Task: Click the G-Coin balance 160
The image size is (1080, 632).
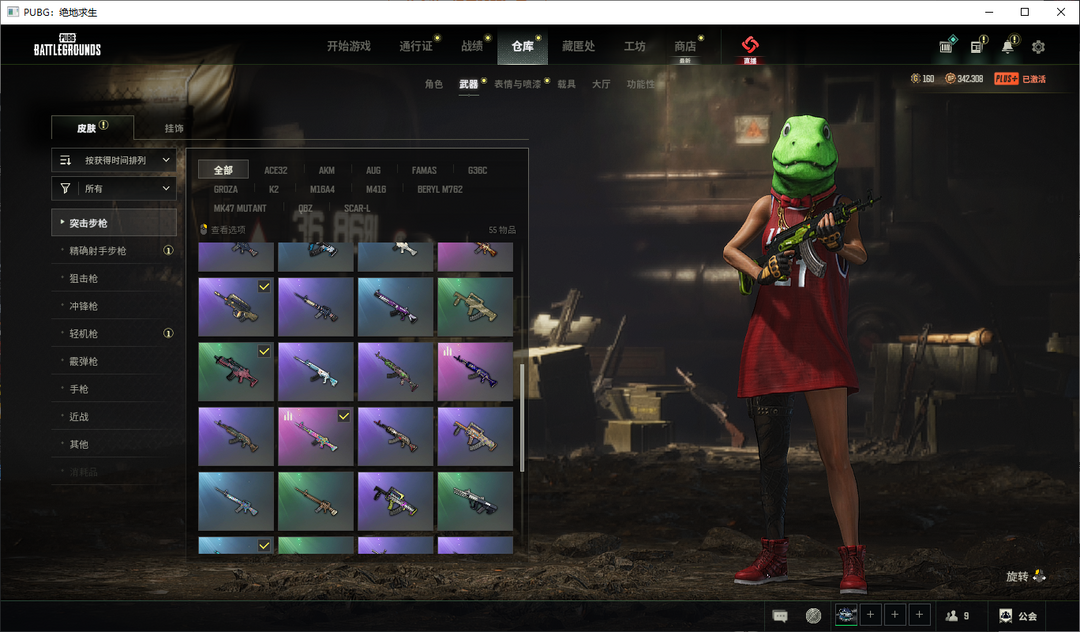Action: (923, 78)
